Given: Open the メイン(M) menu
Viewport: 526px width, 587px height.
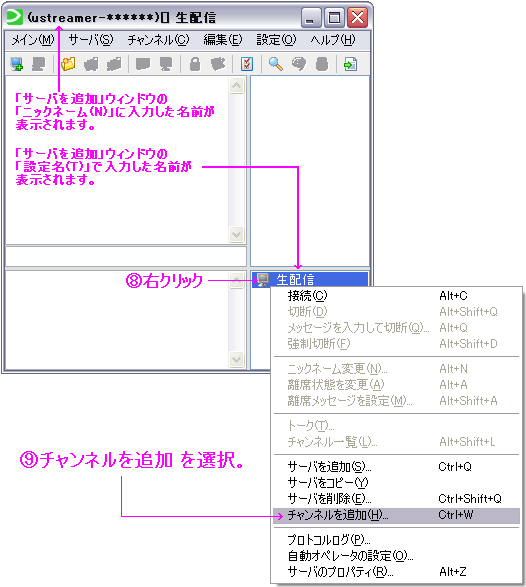Looking at the screenshot, I should click(x=33, y=40).
